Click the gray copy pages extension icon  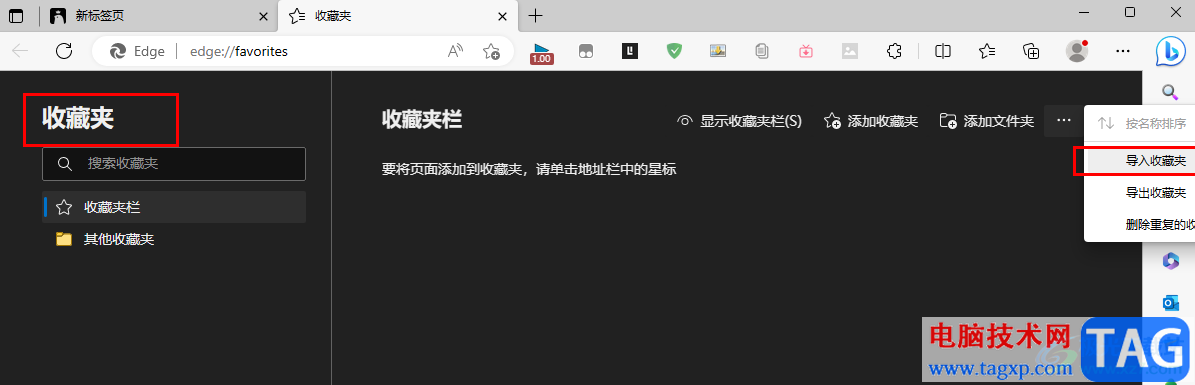pyautogui.click(x=761, y=51)
